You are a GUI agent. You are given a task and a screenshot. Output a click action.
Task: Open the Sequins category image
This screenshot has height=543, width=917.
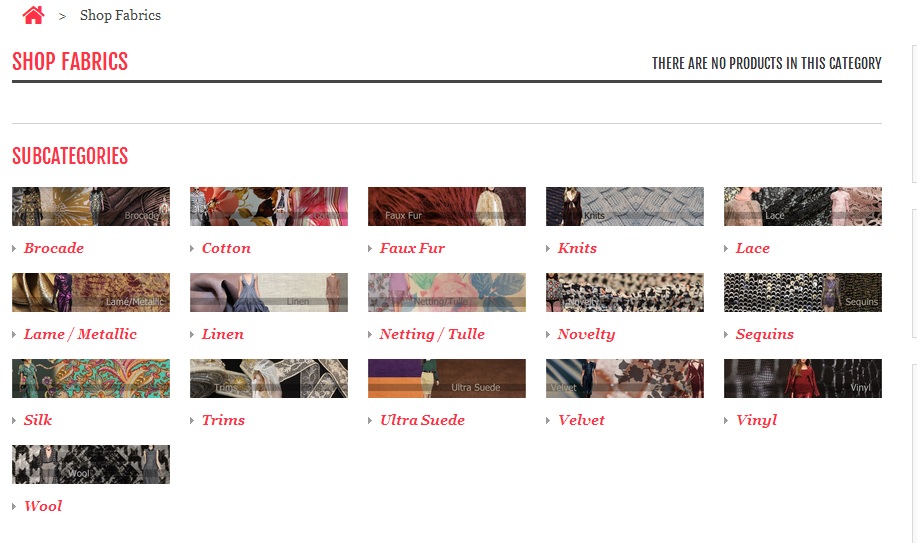(x=803, y=293)
